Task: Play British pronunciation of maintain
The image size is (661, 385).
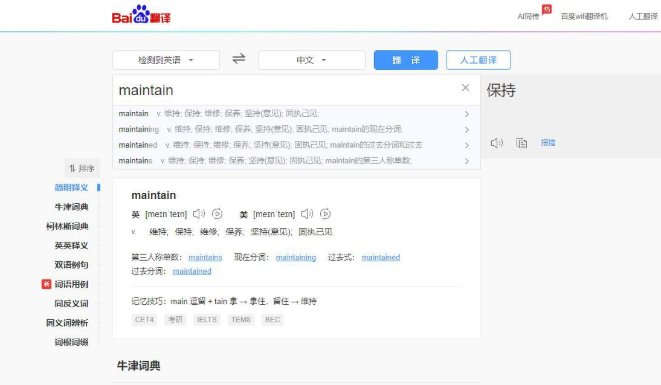Action: [x=199, y=214]
